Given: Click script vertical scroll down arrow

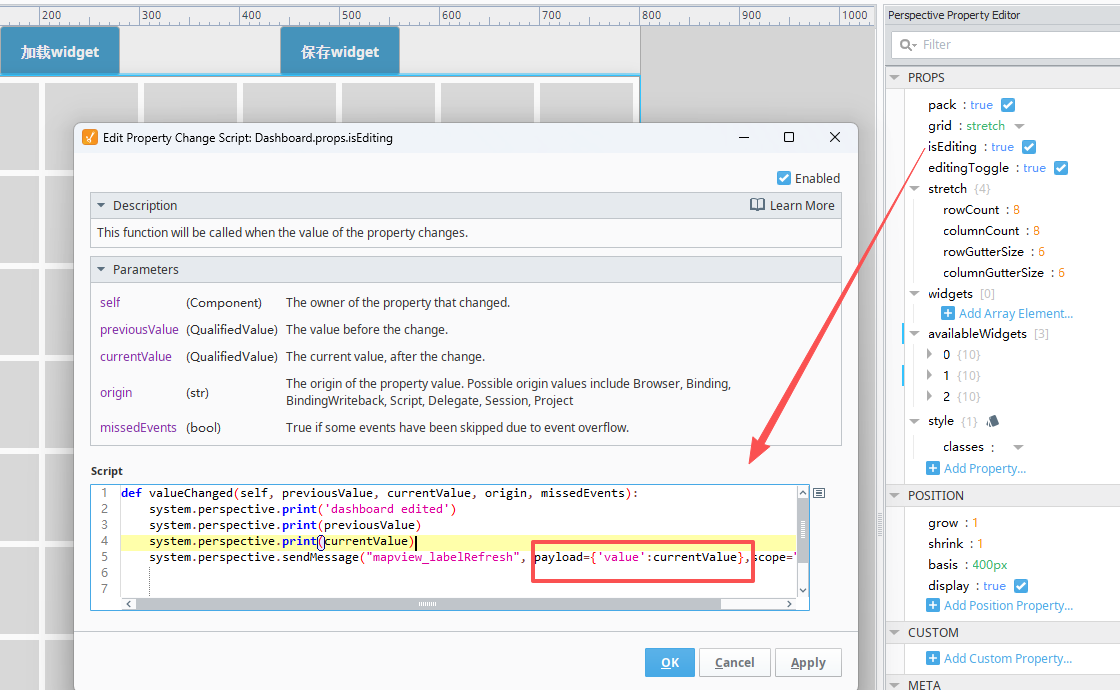Looking at the screenshot, I should [x=803, y=590].
